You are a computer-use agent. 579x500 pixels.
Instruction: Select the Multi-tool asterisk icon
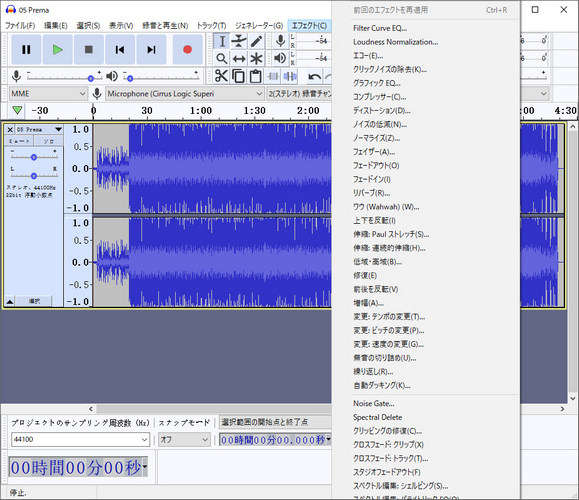[256, 58]
